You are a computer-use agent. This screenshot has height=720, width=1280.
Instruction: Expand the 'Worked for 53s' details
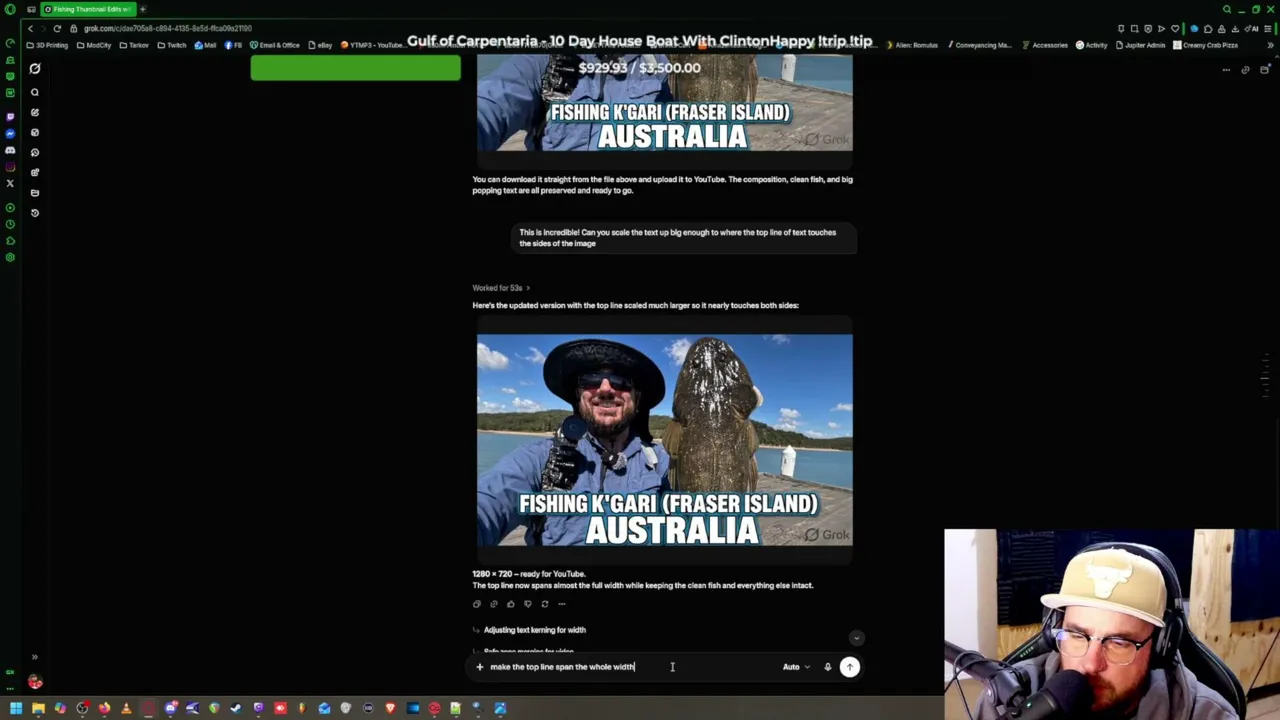click(501, 288)
